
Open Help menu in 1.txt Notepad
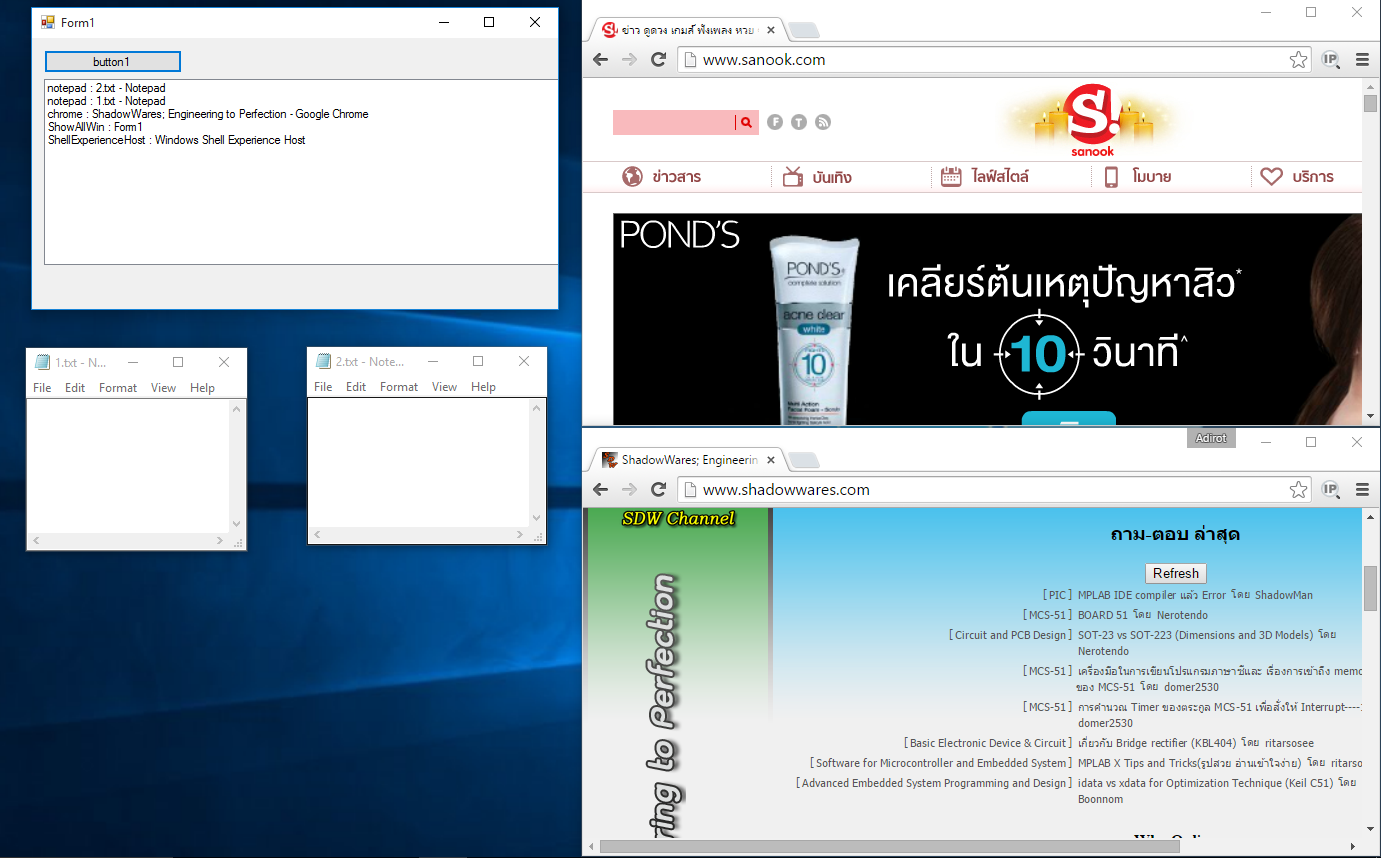tap(203, 388)
